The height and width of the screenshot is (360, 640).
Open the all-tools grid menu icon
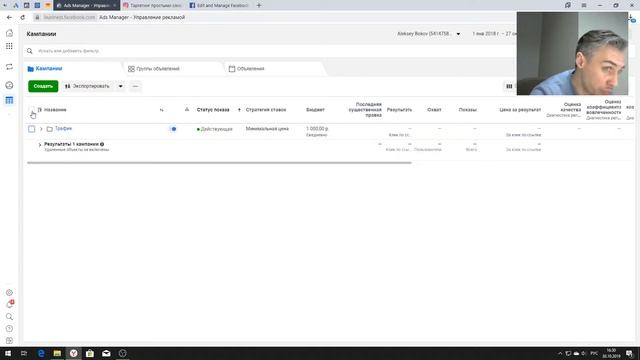(x=9, y=46)
